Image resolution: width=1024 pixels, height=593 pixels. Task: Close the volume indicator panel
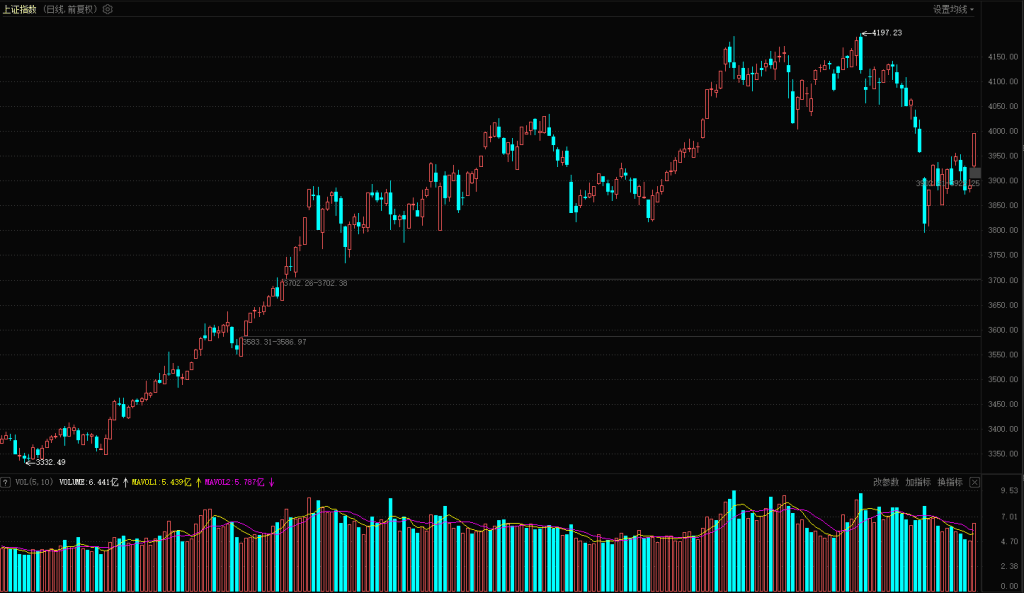point(975,482)
